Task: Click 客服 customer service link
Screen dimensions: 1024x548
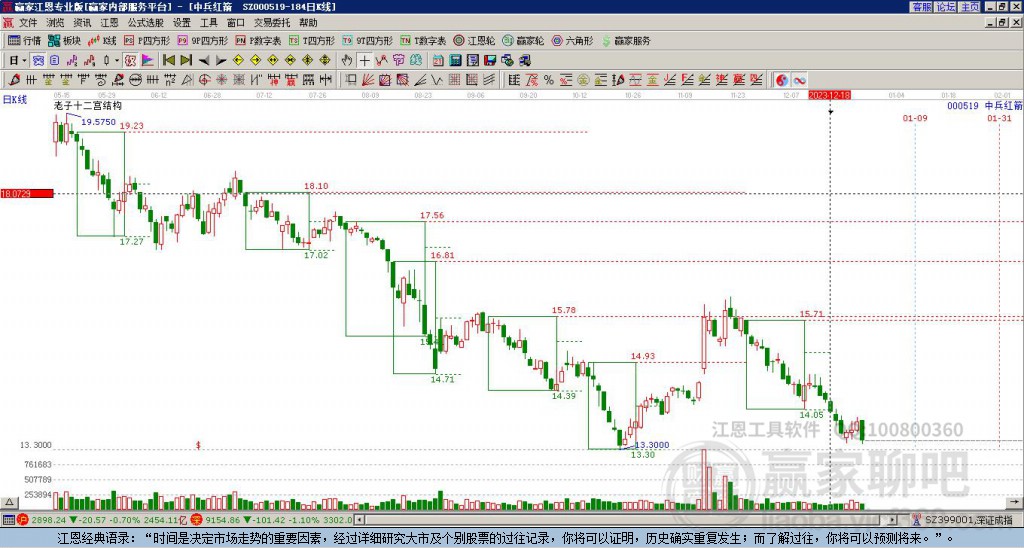Action: click(x=922, y=7)
